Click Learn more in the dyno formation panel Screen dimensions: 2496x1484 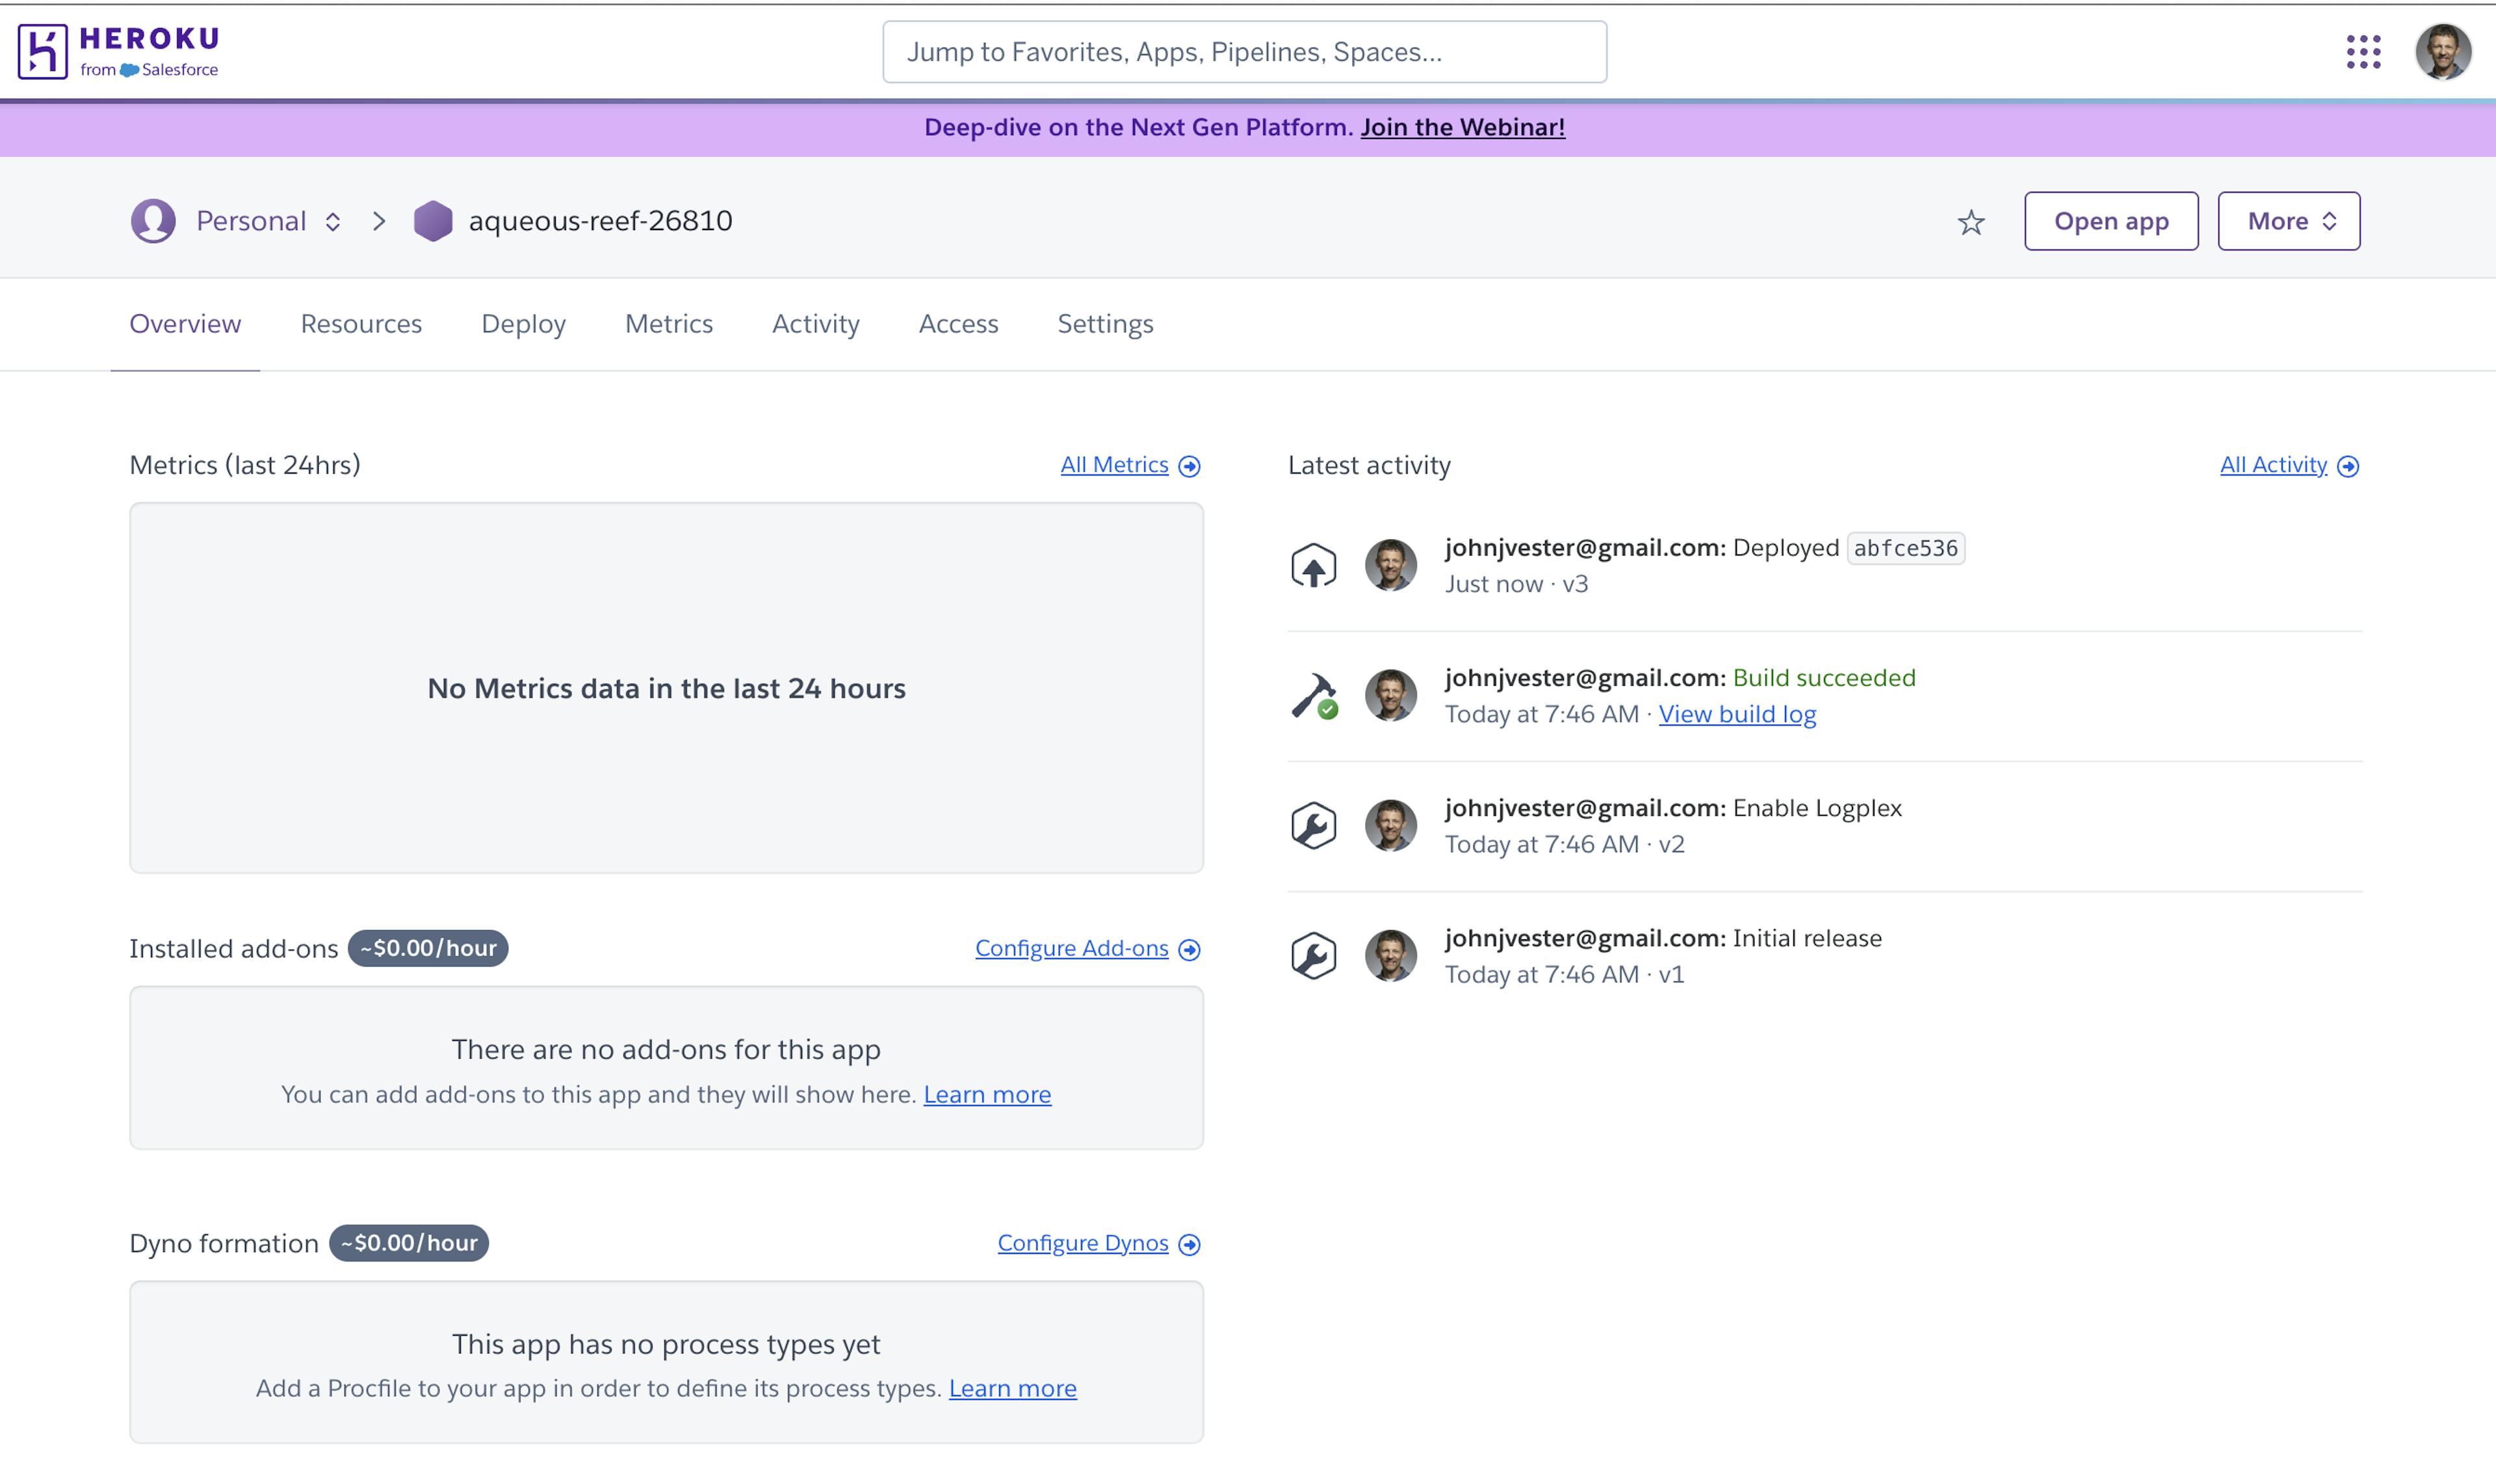tap(1012, 1389)
